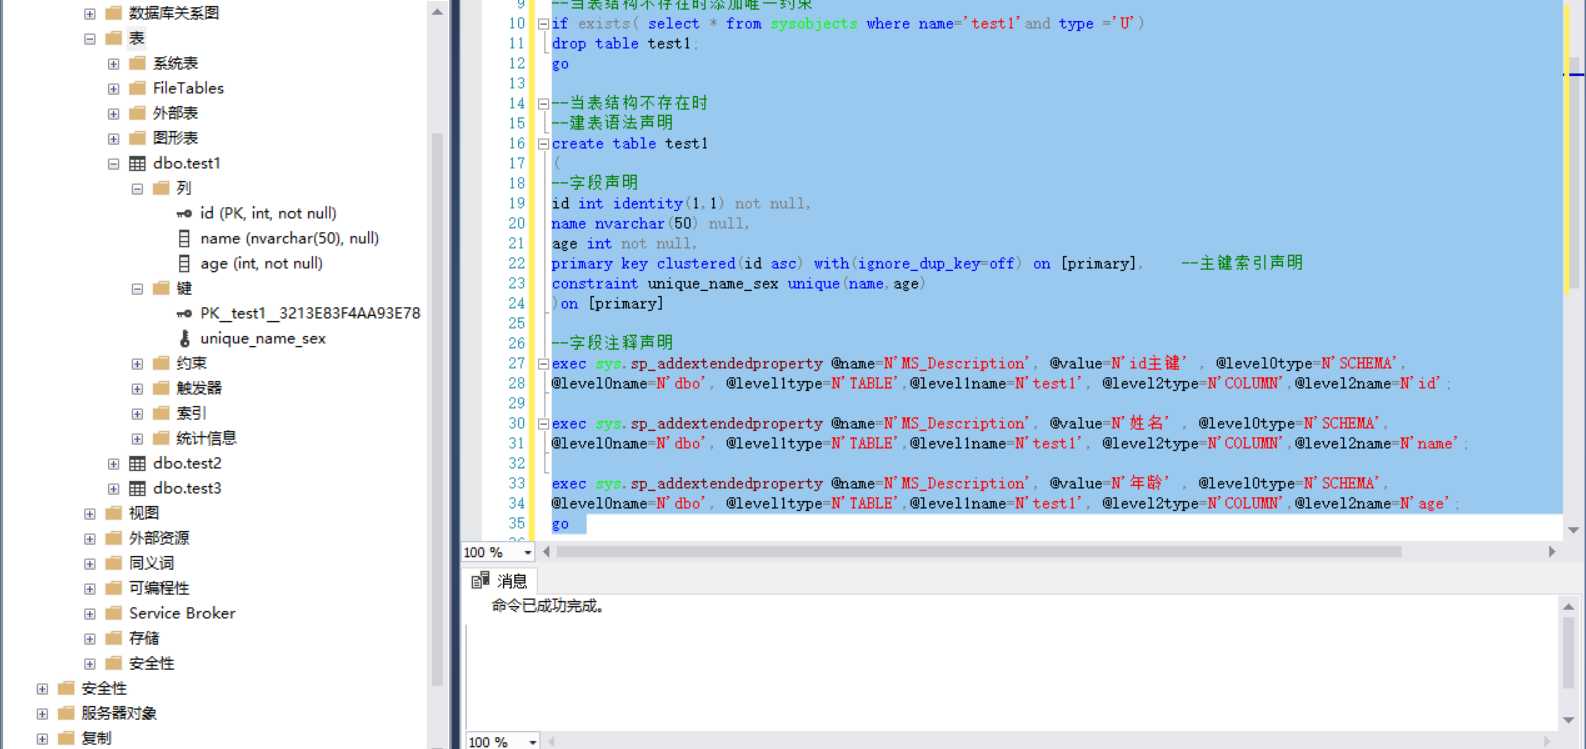This screenshot has width=1586, height=749.
Task: Click the editor horizontal scrollbar thumb
Action: [978, 552]
